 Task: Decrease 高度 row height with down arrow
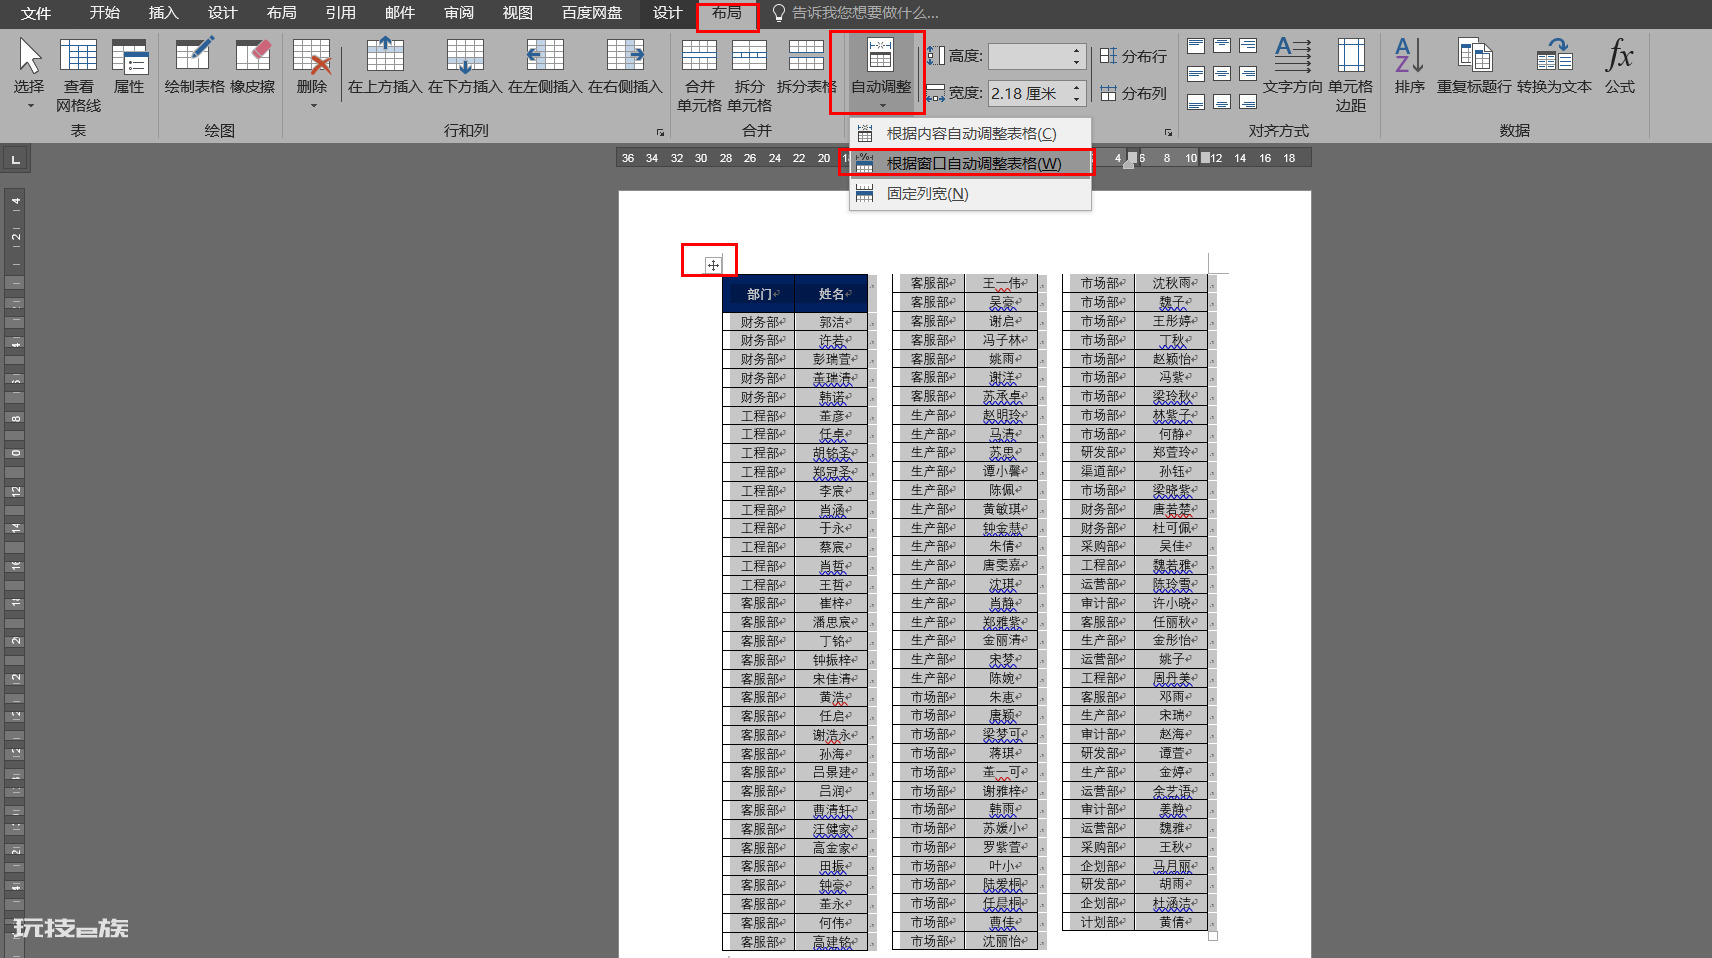(1077, 62)
